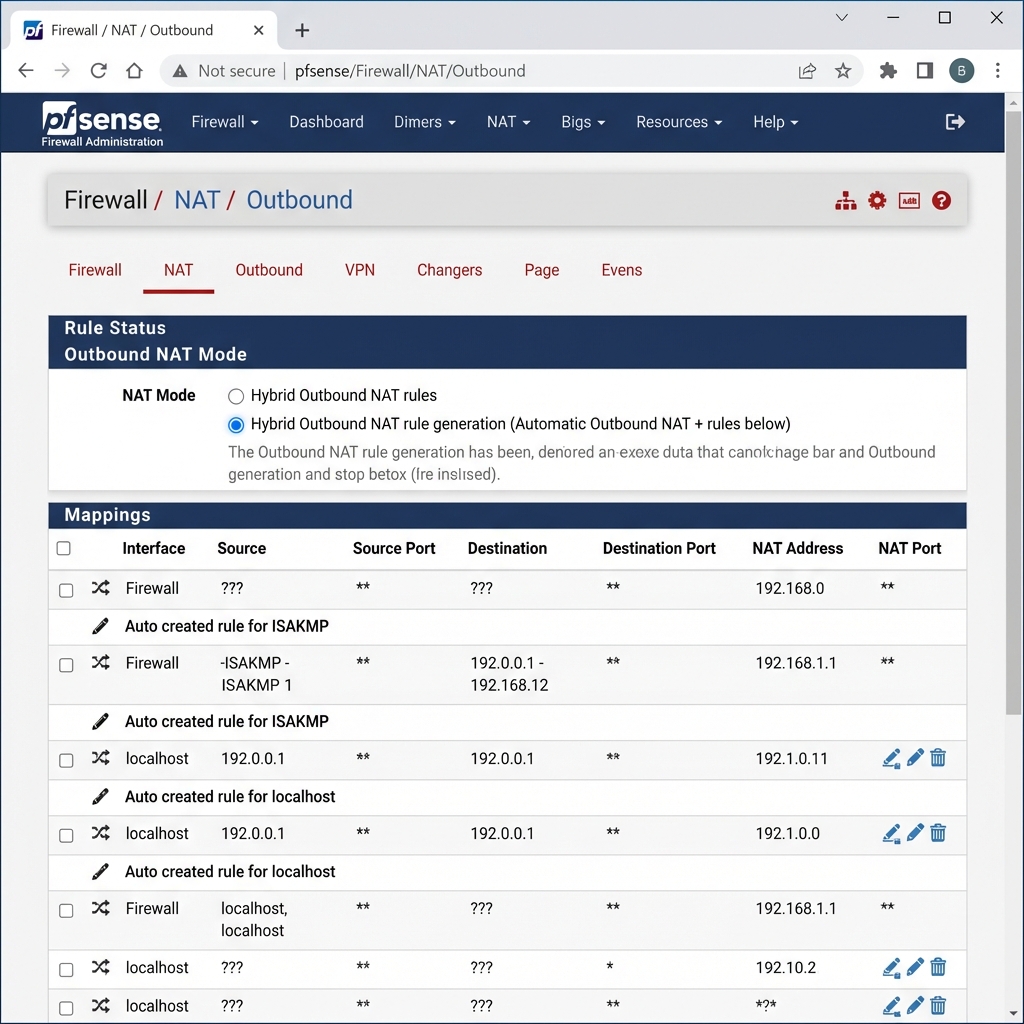
Task: Open the red help question icon
Action: click(x=941, y=201)
